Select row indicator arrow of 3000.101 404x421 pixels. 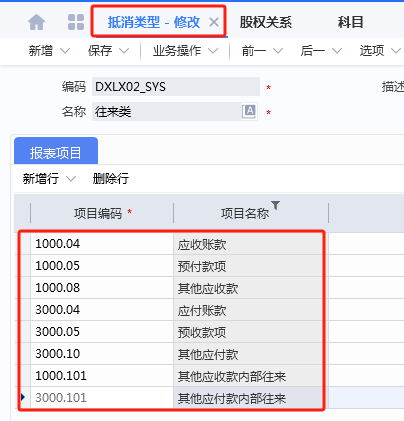coord(23,397)
